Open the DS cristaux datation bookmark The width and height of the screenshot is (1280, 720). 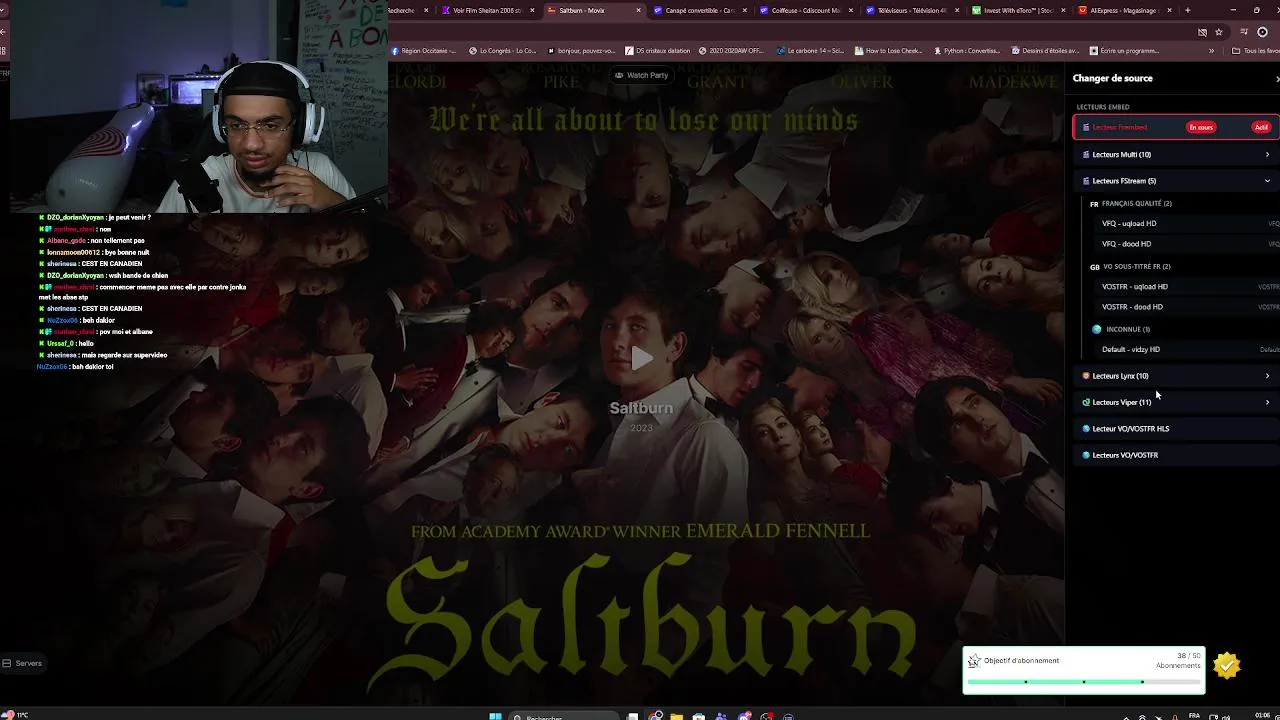click(x=657, y=50)
